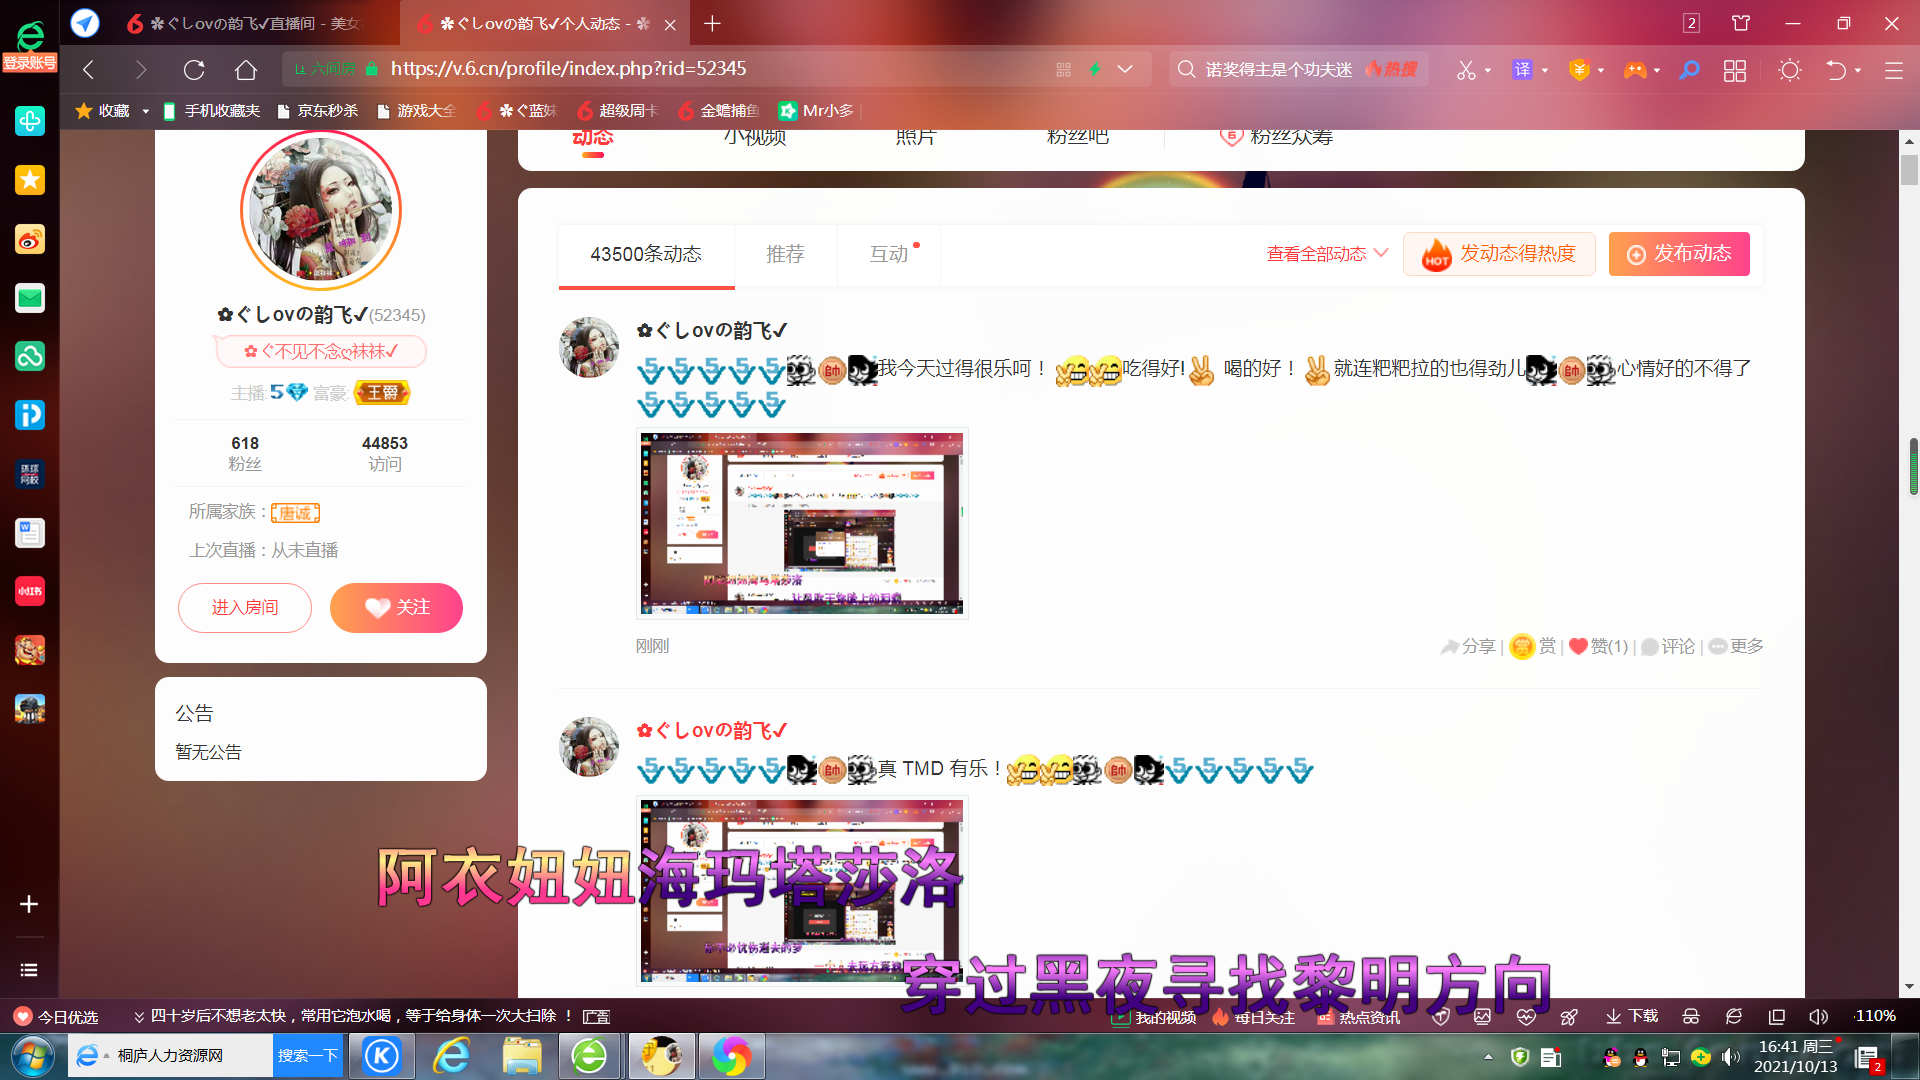The height and width of the screenshot is (1080, 1920).
Task: Reload the page with refresh button
Action: [x=194, y=69]
